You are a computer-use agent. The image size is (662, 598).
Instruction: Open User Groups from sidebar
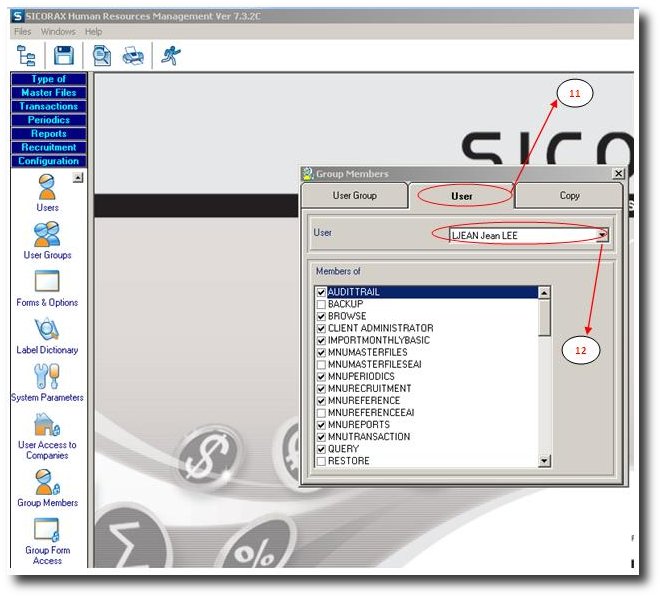[47, 235]
